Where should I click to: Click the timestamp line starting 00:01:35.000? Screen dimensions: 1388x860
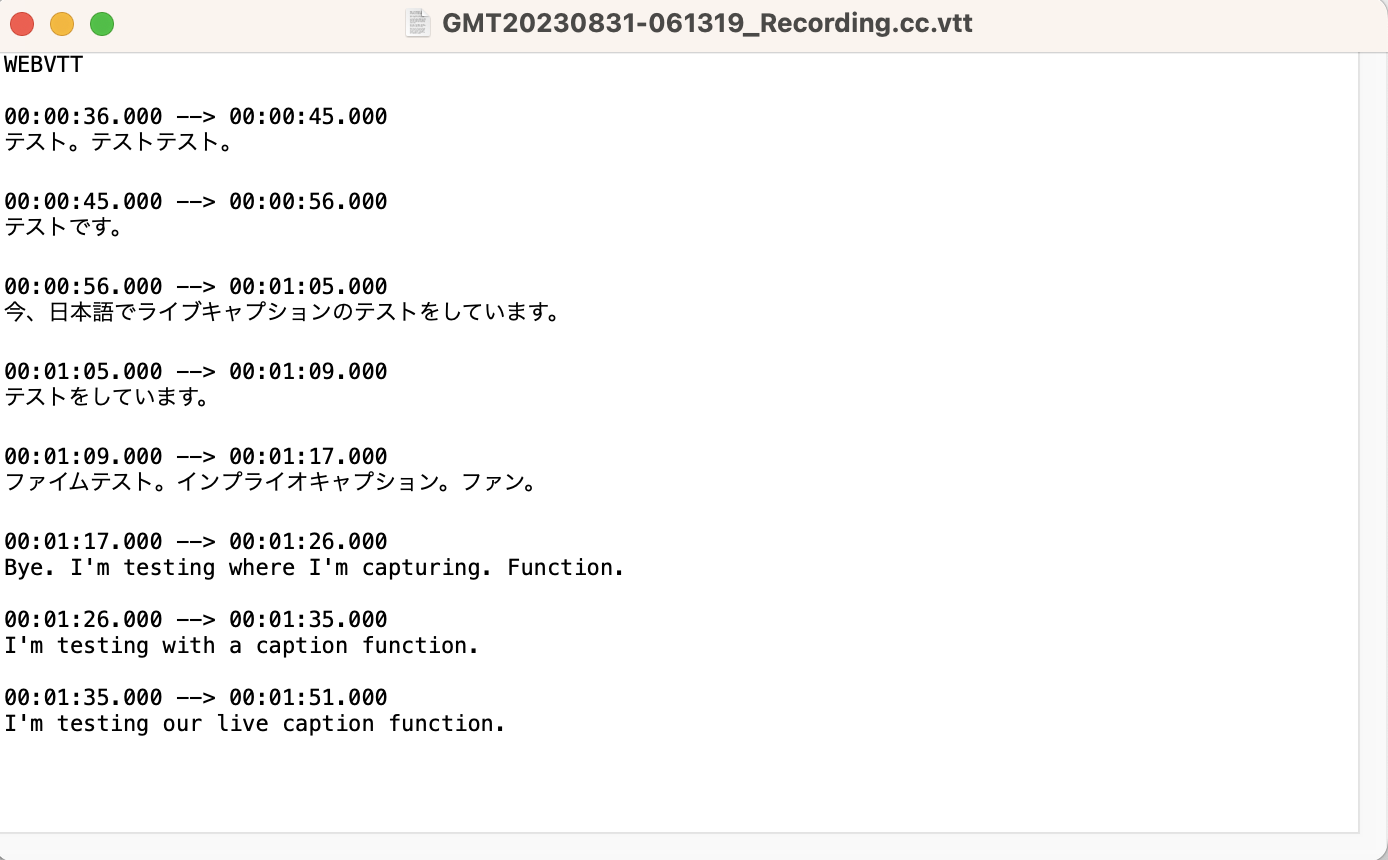195,697
